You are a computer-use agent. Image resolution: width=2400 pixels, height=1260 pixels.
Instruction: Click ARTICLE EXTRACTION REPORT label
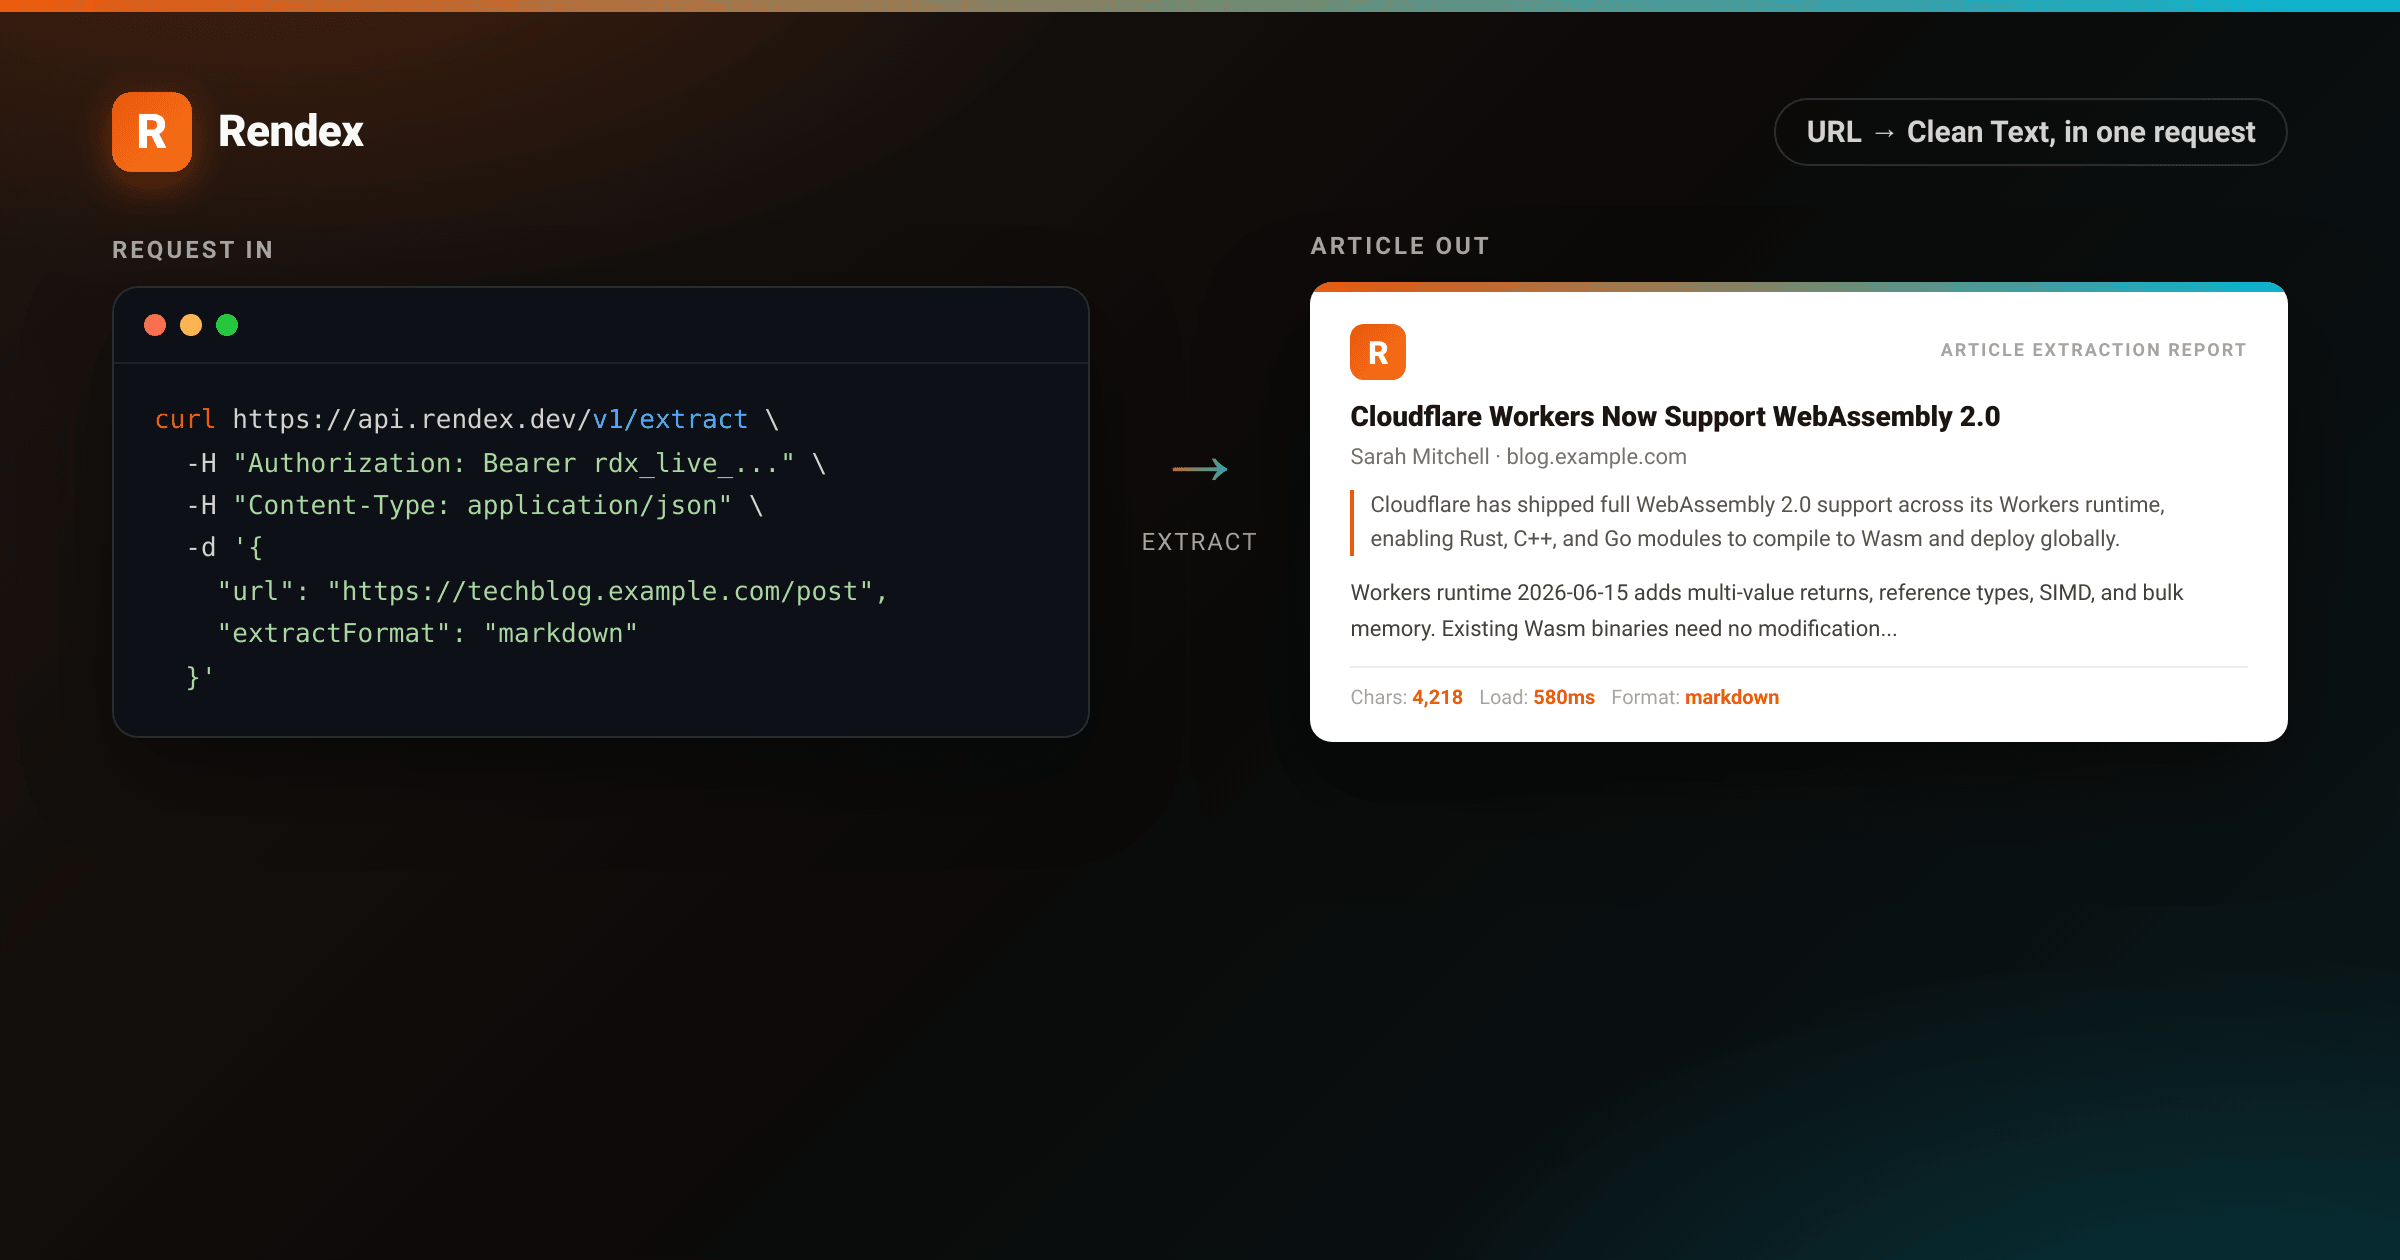[2094, 350]
